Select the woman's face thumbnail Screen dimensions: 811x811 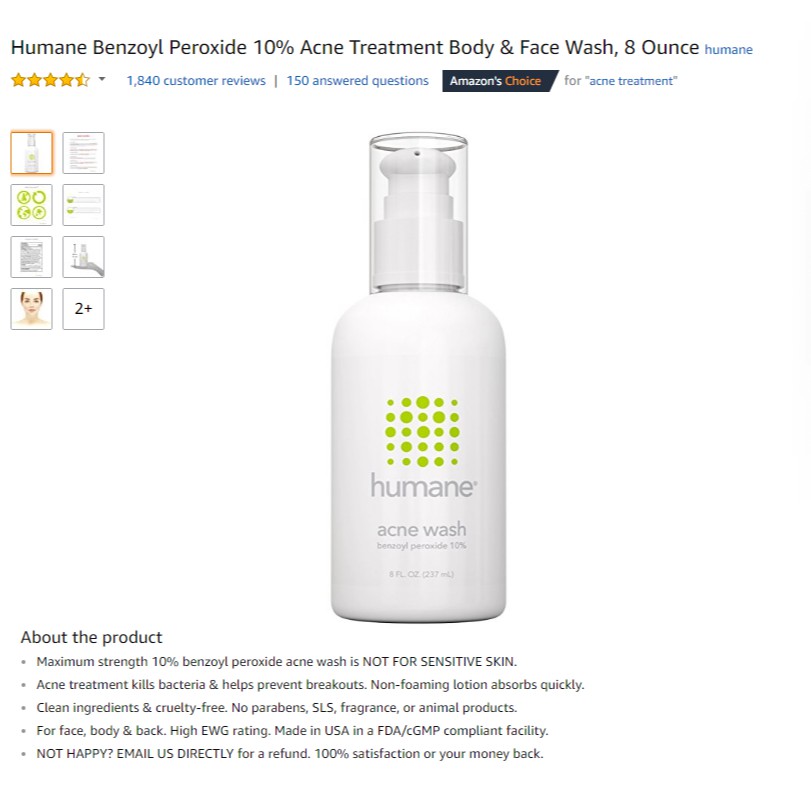[32, 309]
